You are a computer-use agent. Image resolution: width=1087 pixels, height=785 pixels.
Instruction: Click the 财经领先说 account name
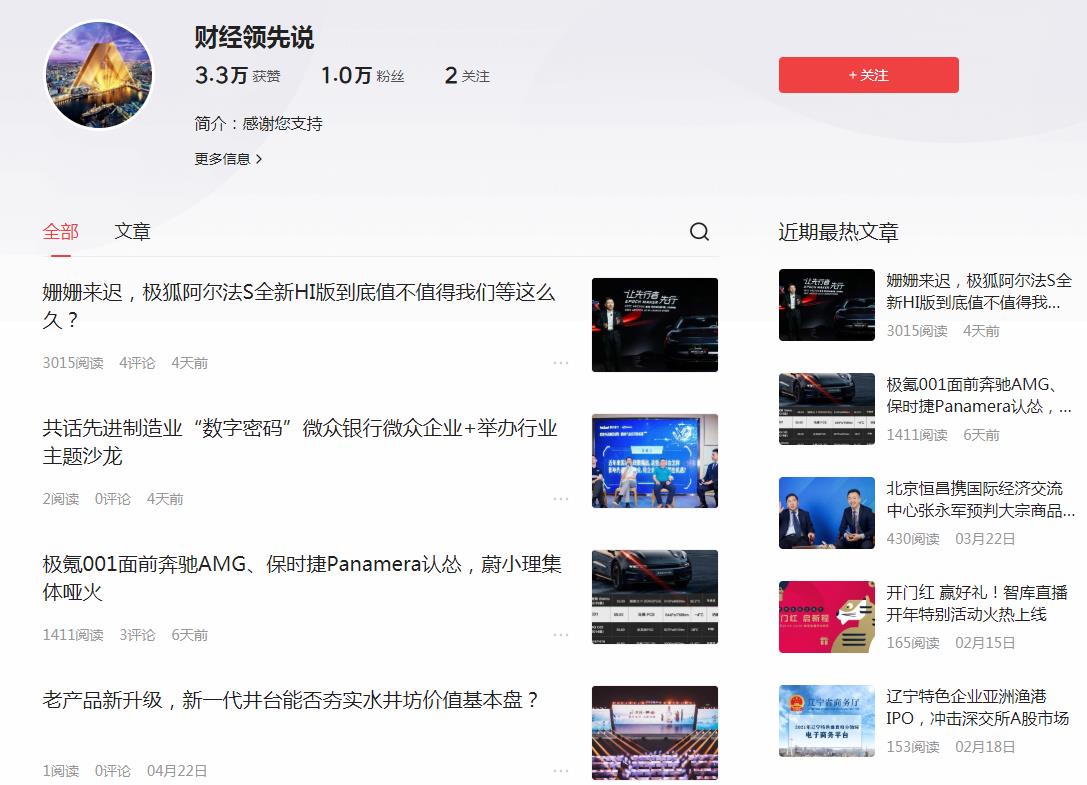(x=254, y=37)
